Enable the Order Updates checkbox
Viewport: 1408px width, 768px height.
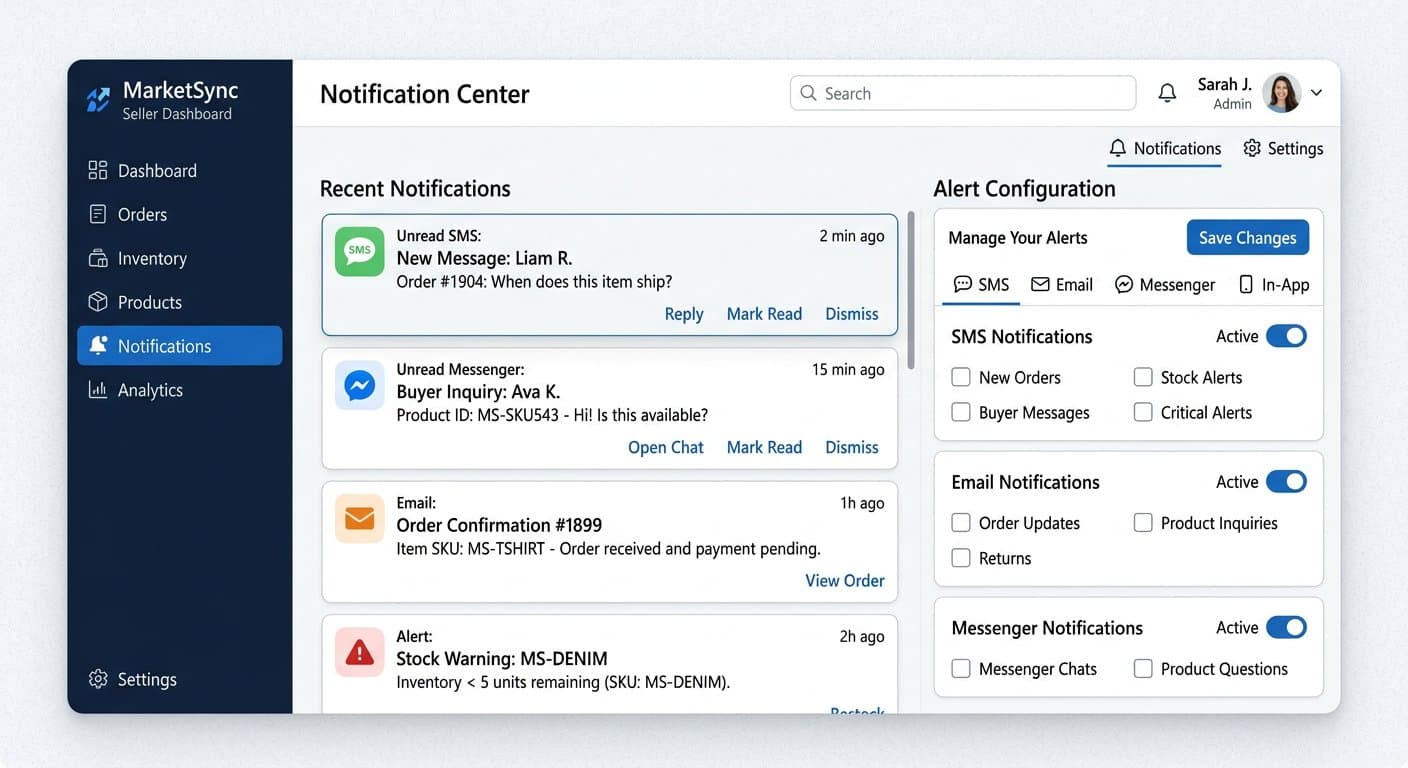[961, 523]
